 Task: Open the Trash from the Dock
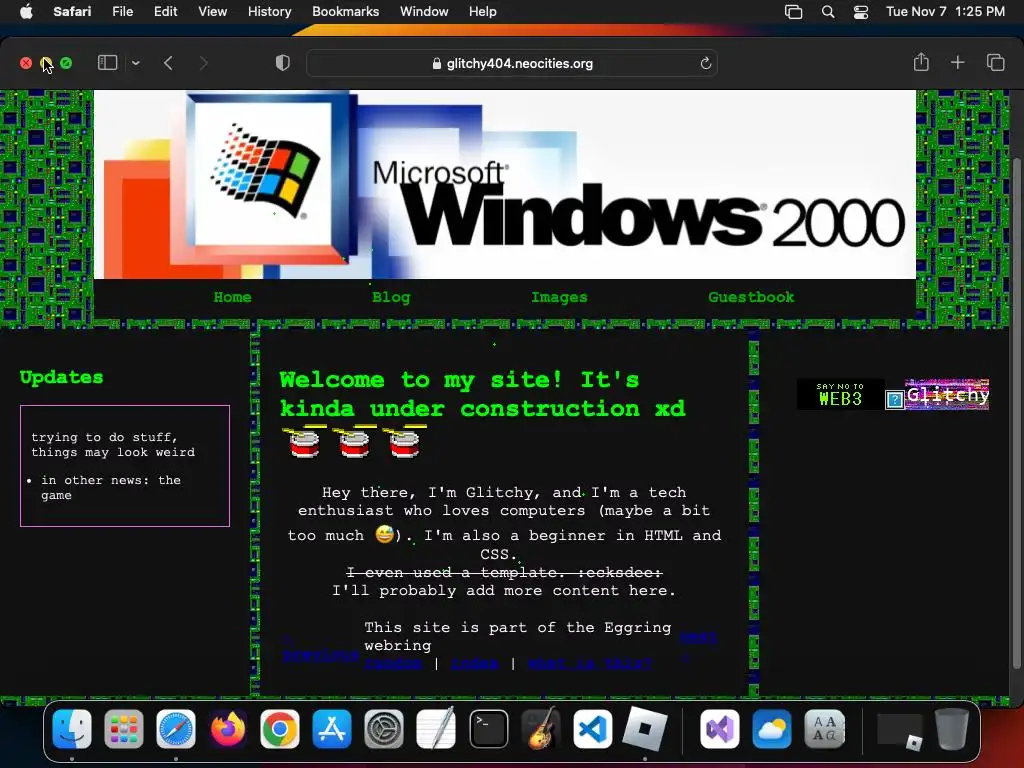point(952,729)
